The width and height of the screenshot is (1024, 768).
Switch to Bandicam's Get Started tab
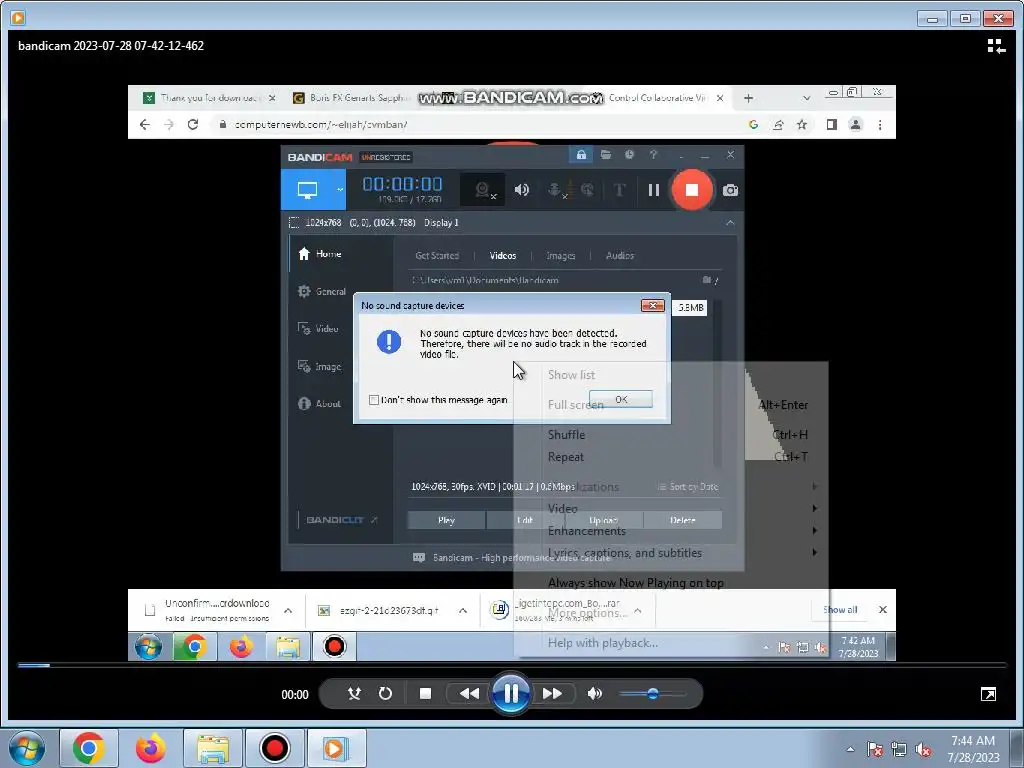click(437, 256)
